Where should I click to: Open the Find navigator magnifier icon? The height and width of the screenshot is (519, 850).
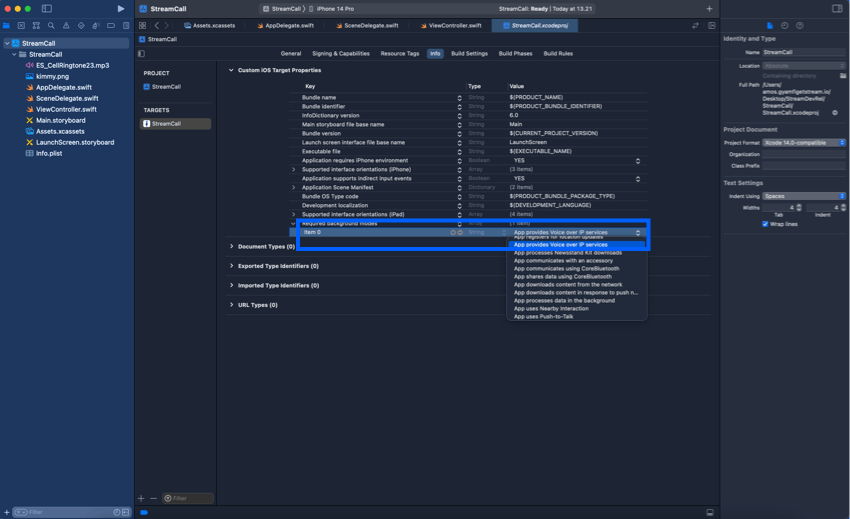click(51, 26)
